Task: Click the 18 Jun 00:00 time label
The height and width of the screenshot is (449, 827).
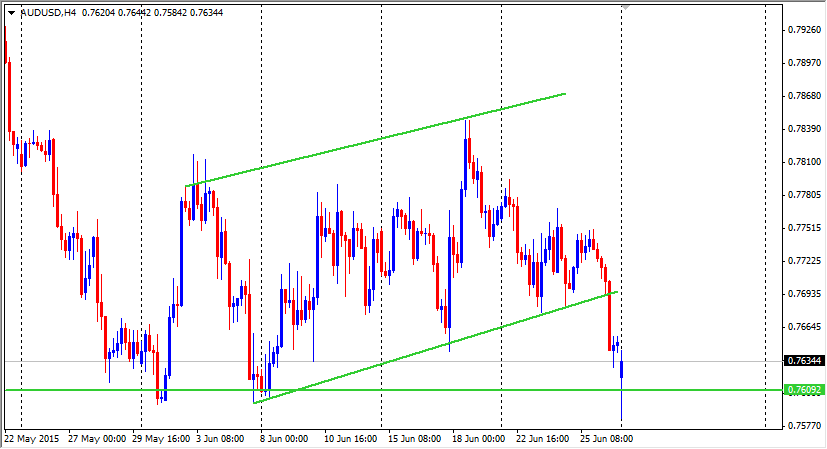Action: pyautogui.click(x=478, y=439)
